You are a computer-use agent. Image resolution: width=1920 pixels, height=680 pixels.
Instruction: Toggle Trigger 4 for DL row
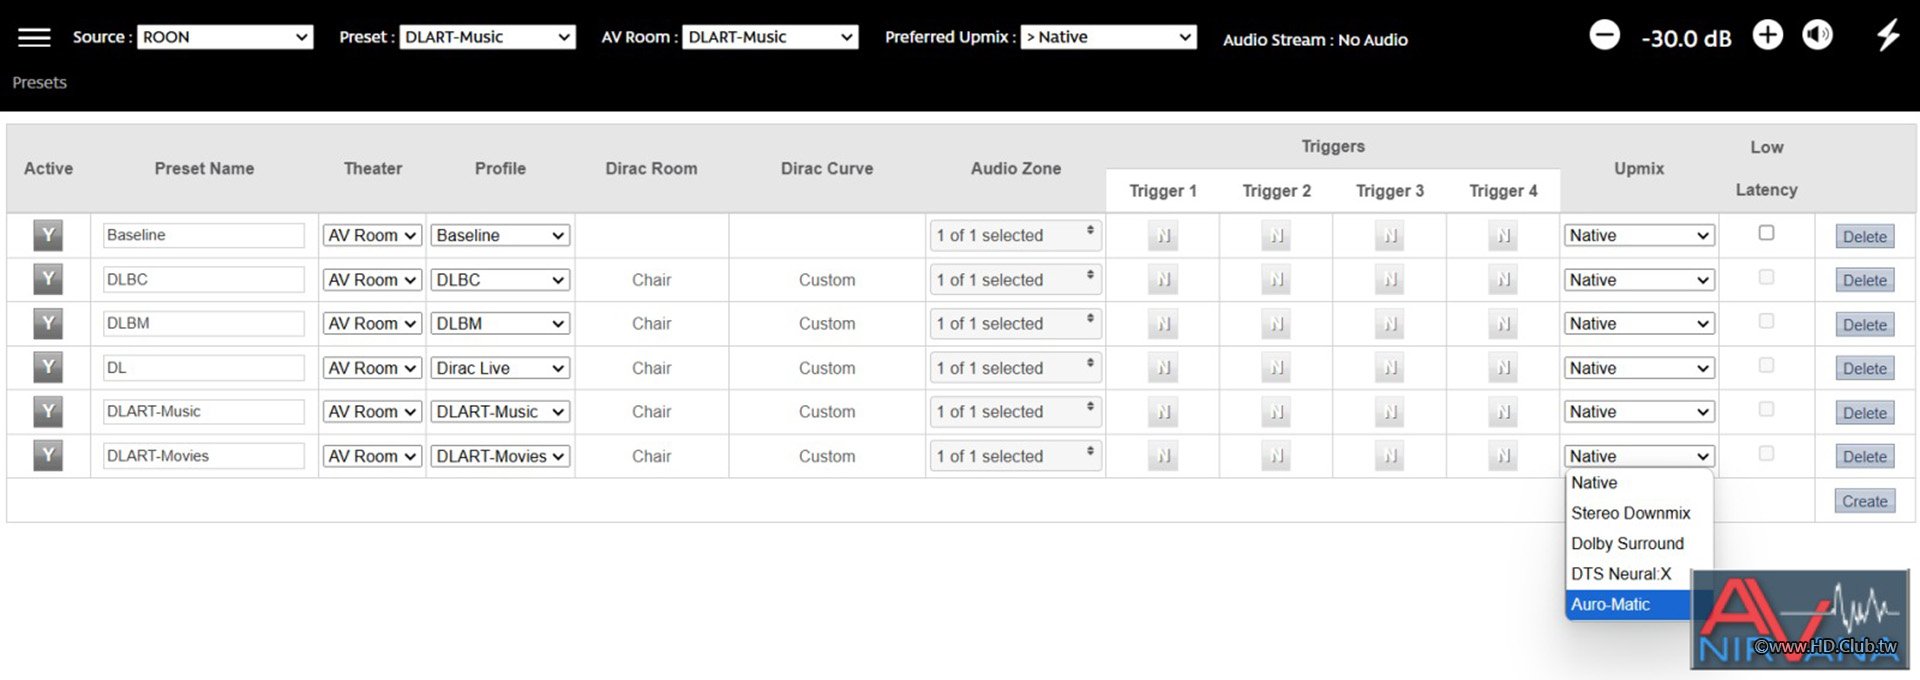(x=1503, y=368)
